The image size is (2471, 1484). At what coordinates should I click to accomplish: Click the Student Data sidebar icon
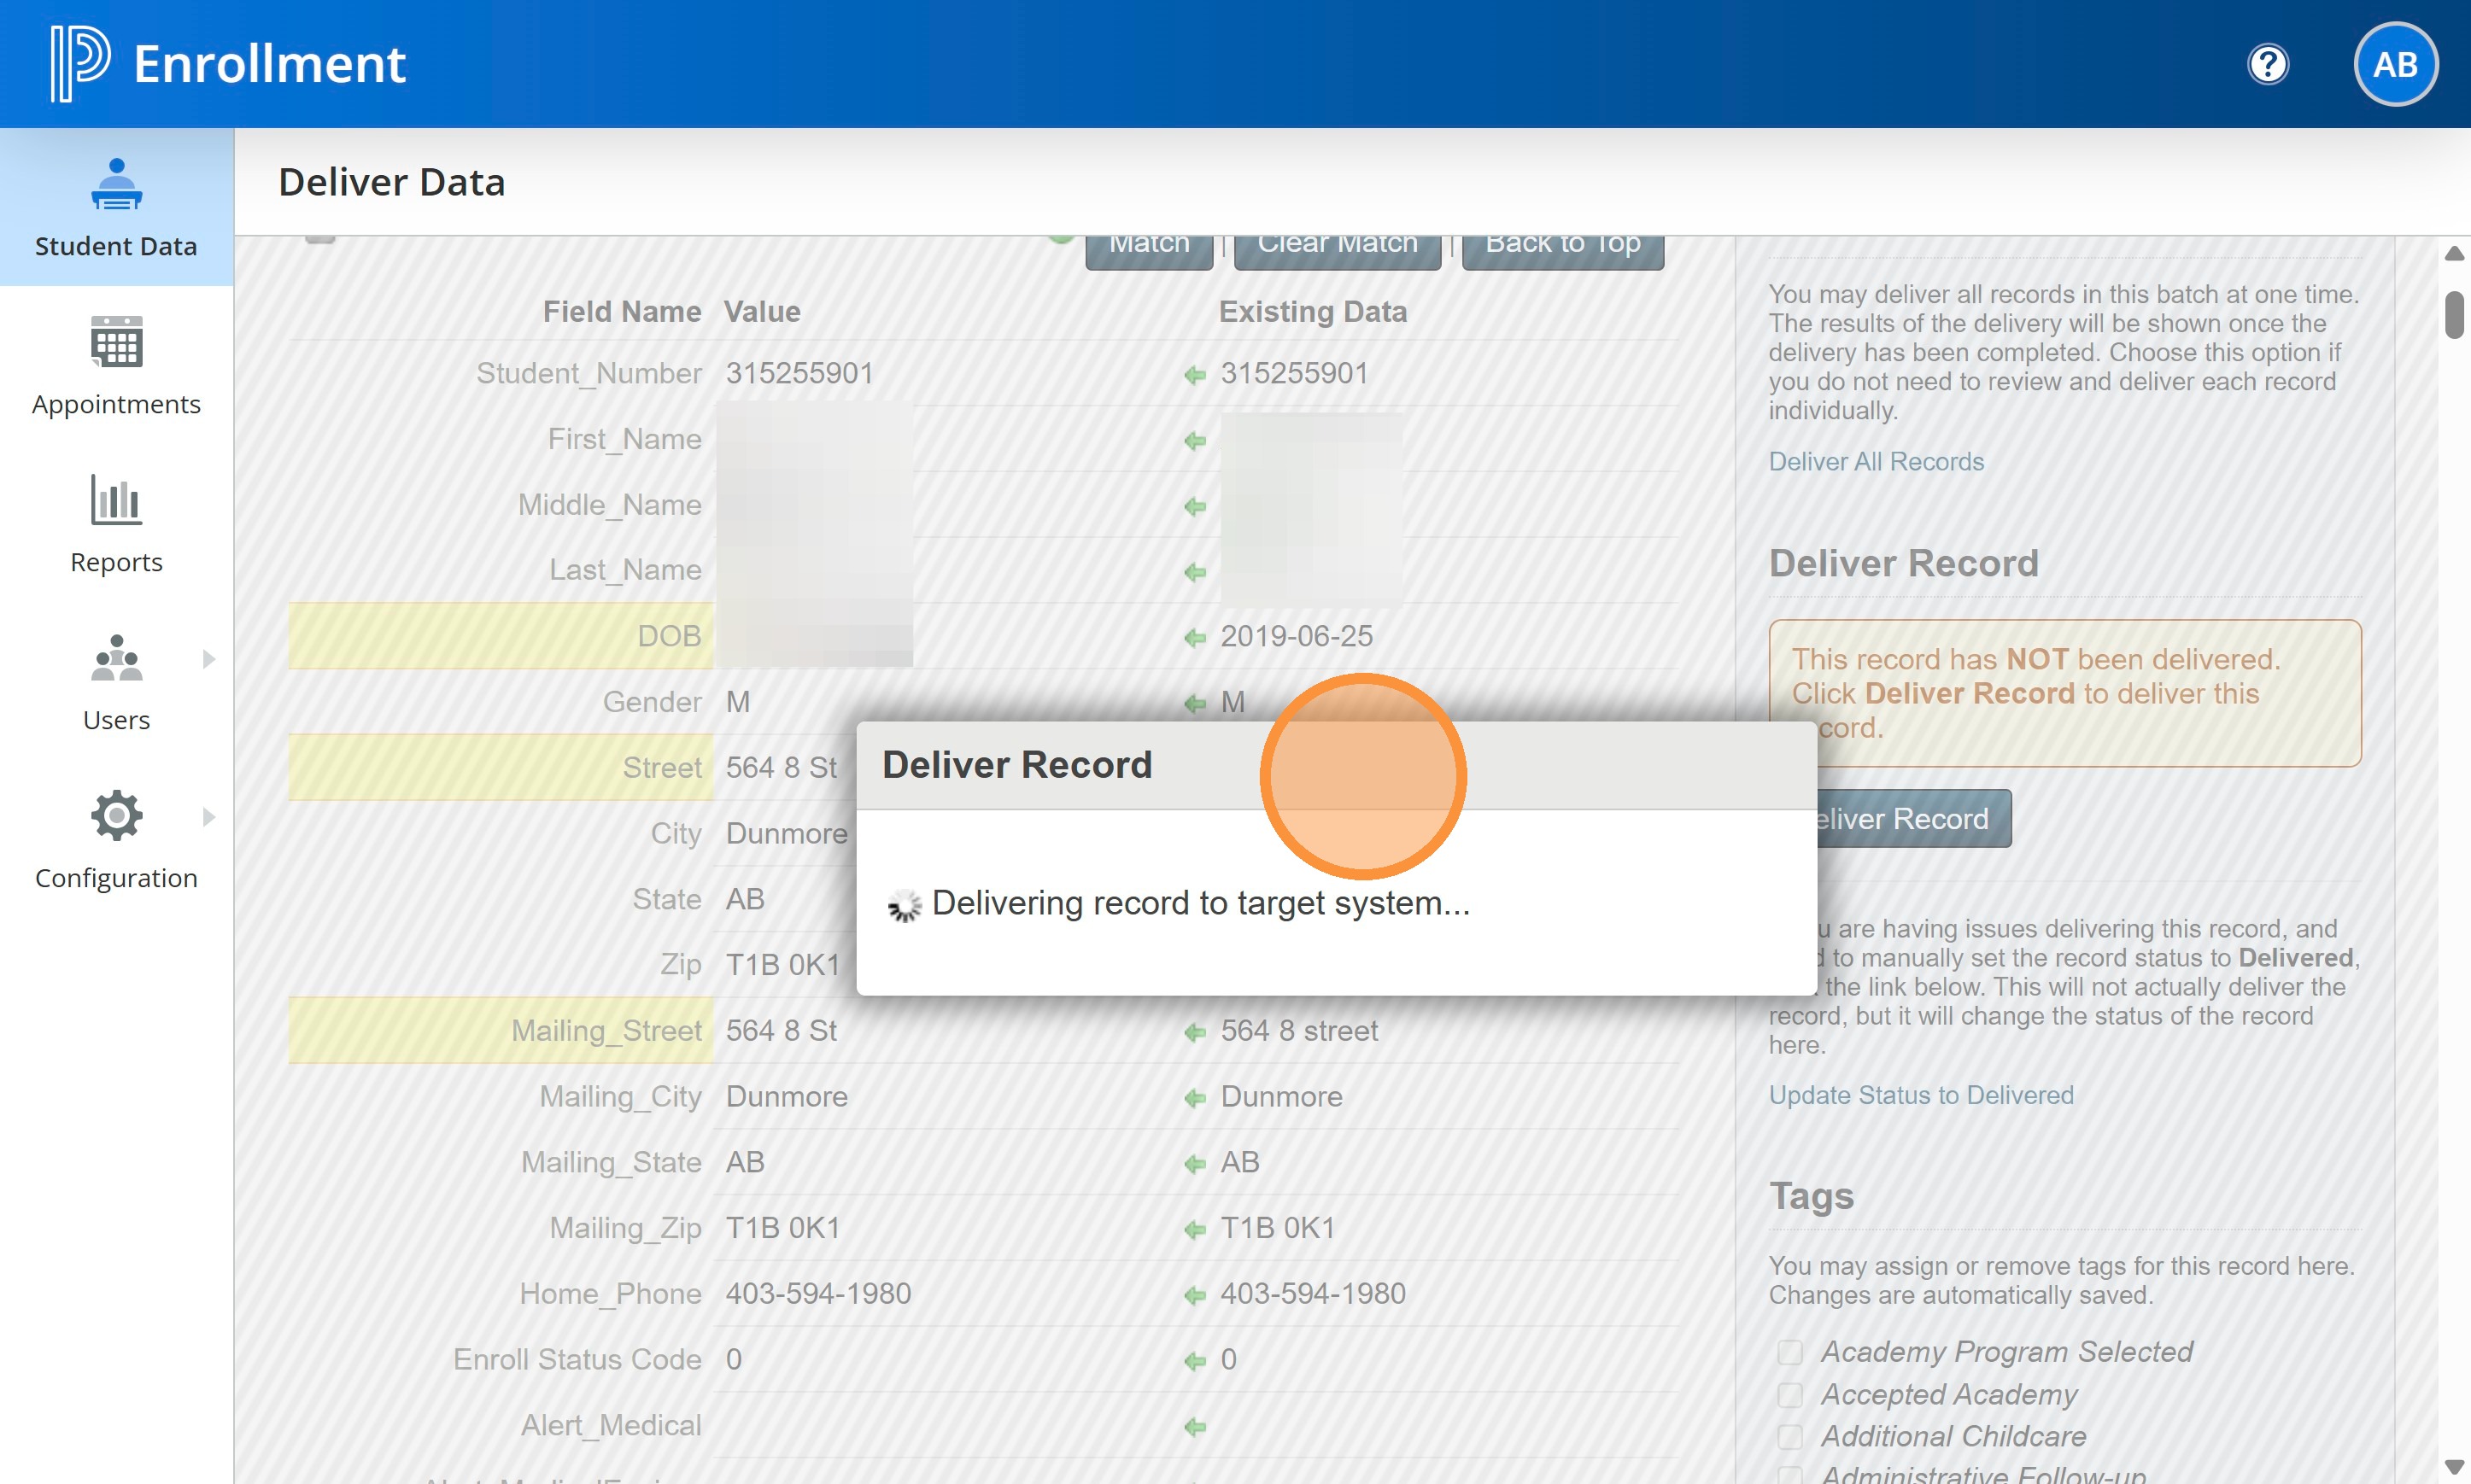(116, 185)
